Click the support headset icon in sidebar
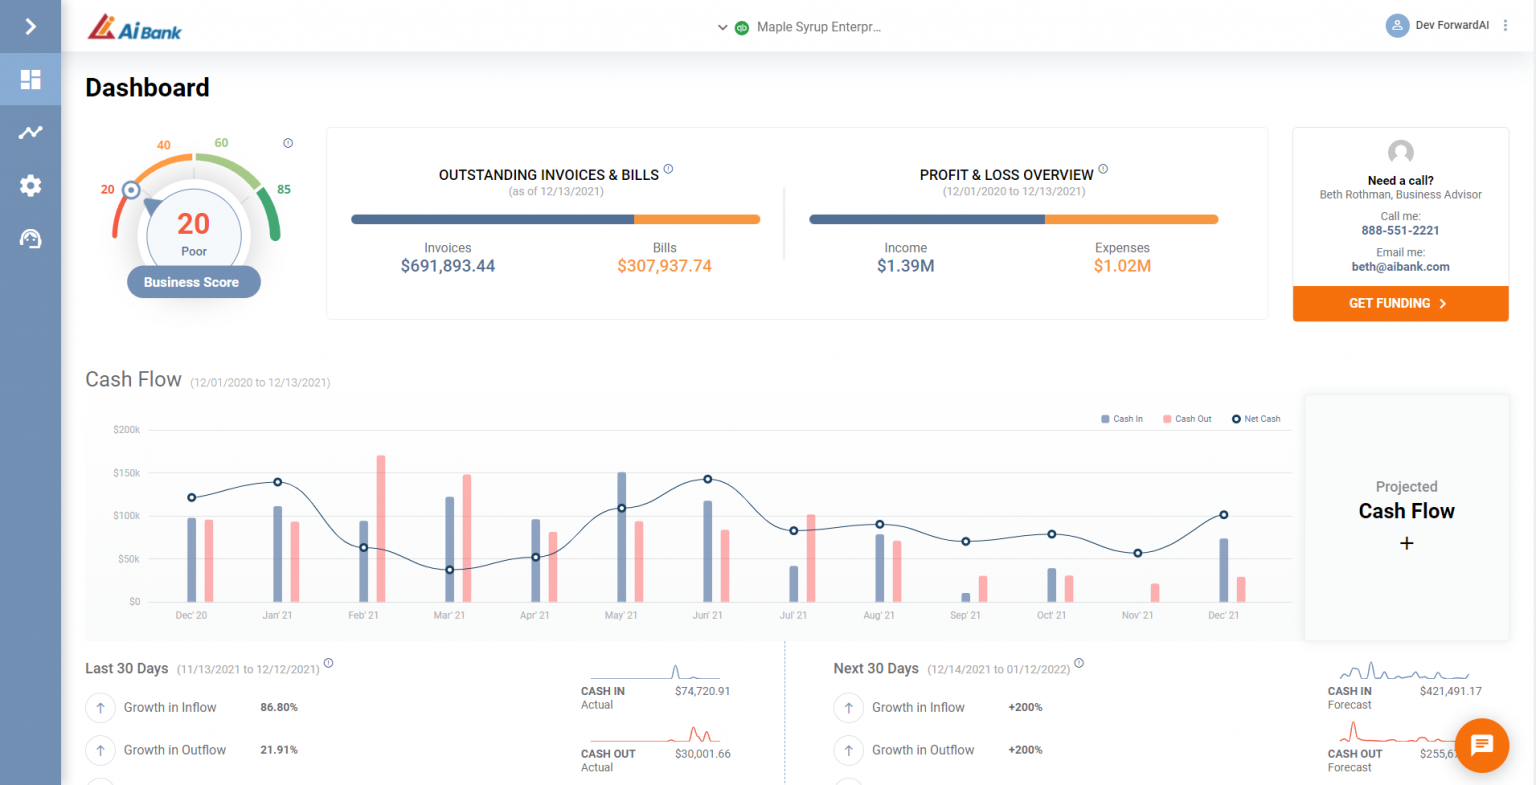This screenshot has height=785, width=1536. 30,239
